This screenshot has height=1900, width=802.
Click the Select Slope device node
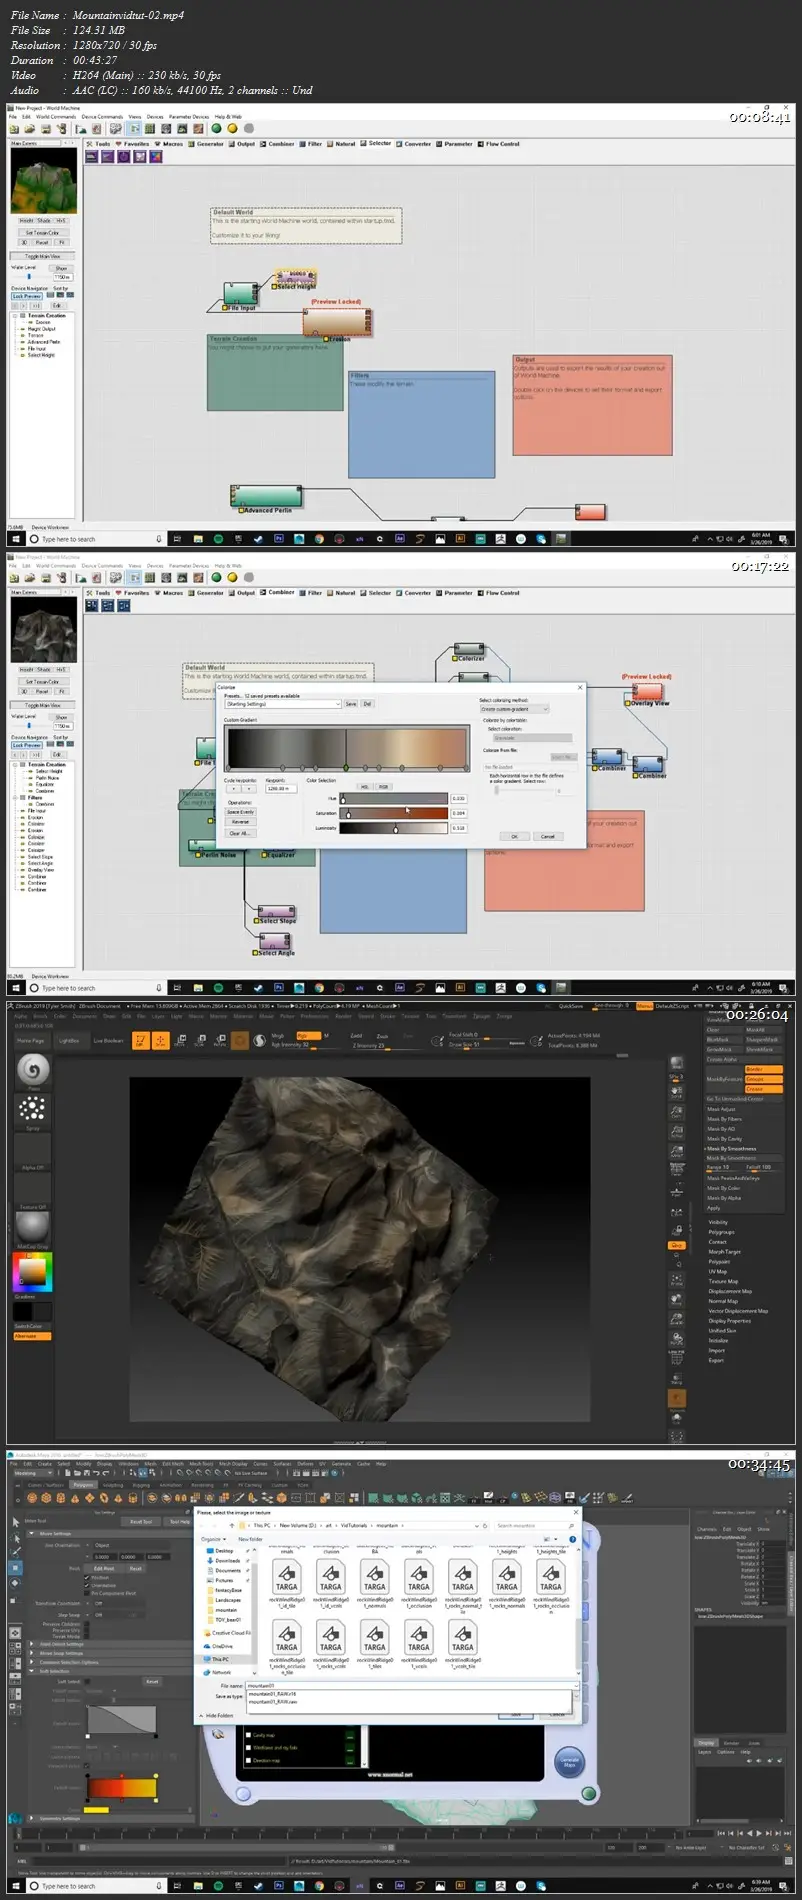pyautogui.click(x=275, y=913)
